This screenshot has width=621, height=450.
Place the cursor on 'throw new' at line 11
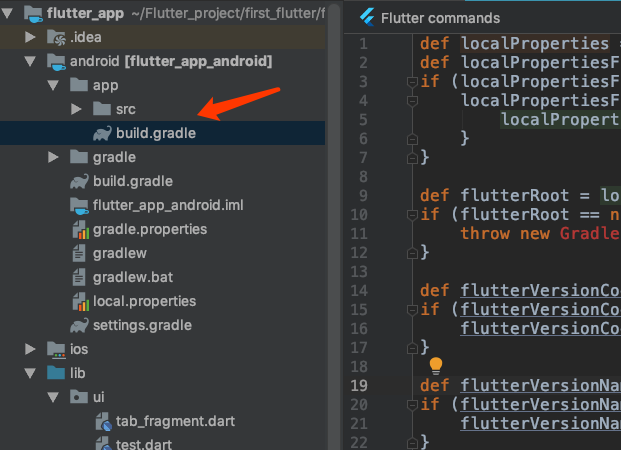(x=505, y=234)
